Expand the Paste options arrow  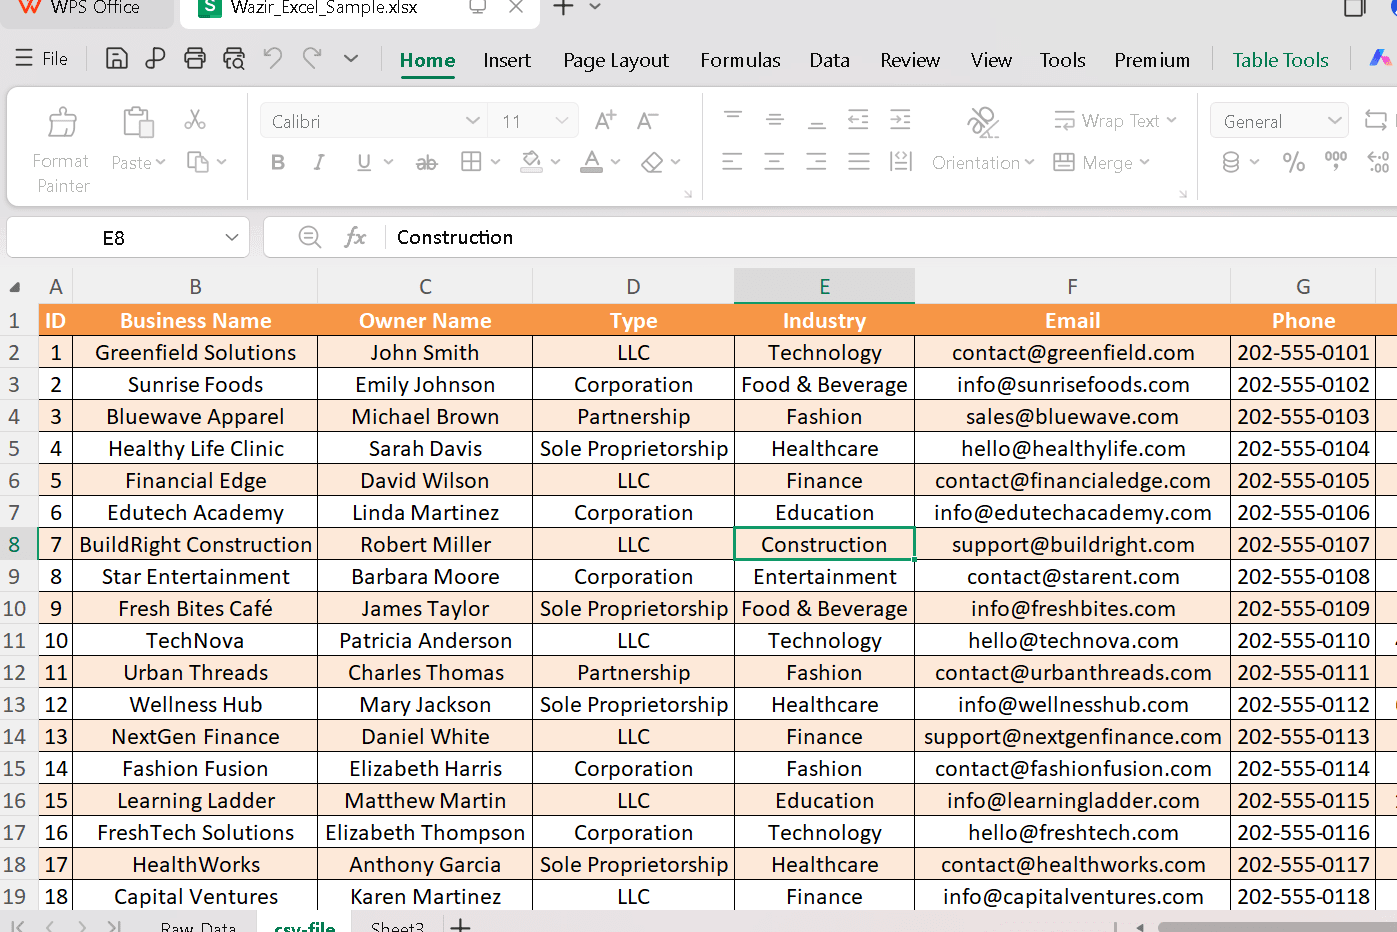(x=161, y=162)
